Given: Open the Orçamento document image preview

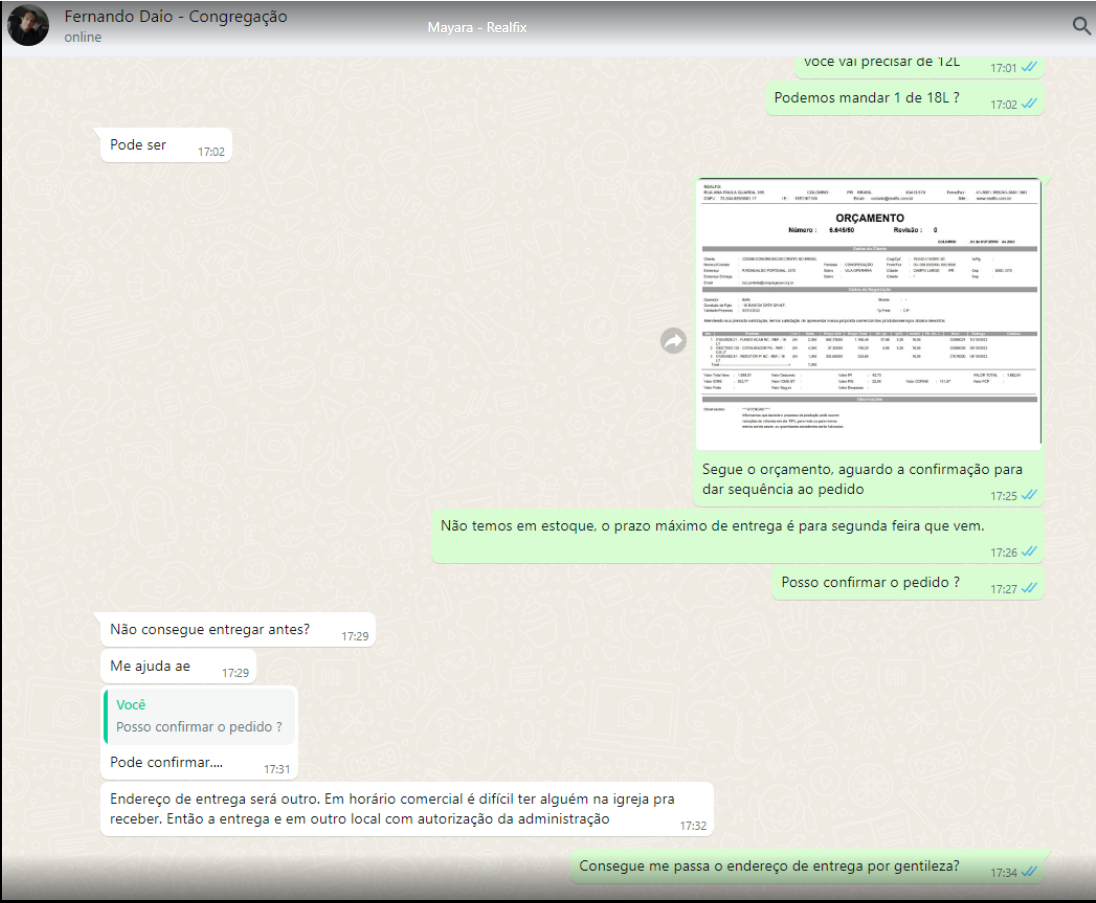Looking at the screenshot, I should tap(868, 314).
